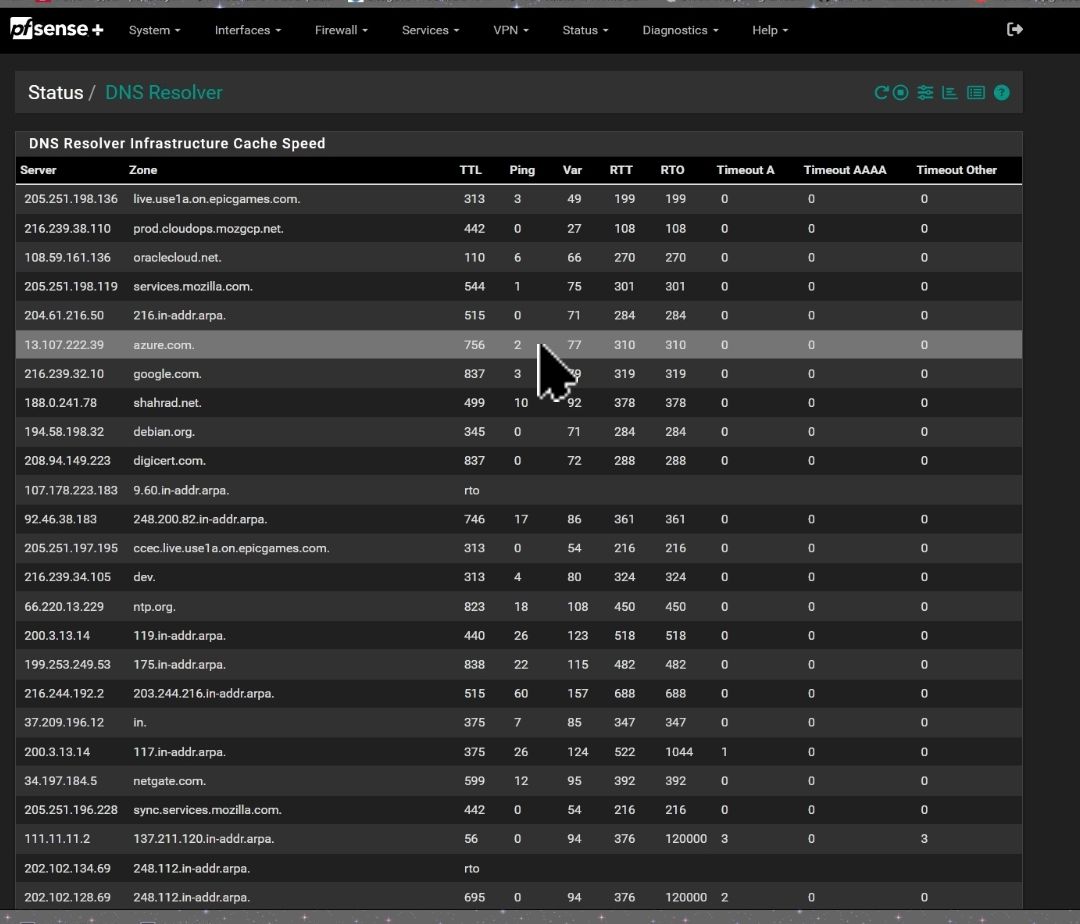The height and width of the screenshot is (924, 1080).
Task: Open the help question mark icon
Action: click(x=1001, y=93)
